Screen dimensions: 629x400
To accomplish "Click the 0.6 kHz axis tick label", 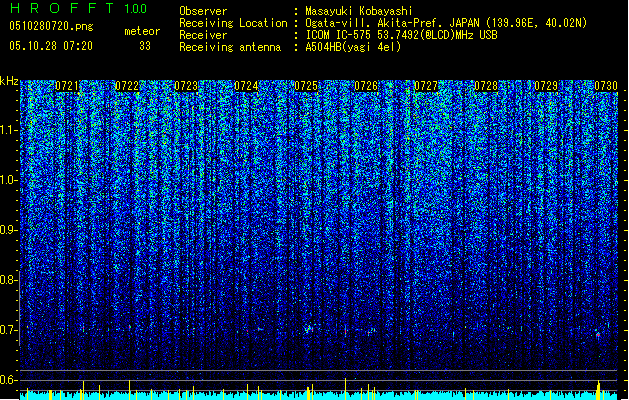I will click(9, 380).
